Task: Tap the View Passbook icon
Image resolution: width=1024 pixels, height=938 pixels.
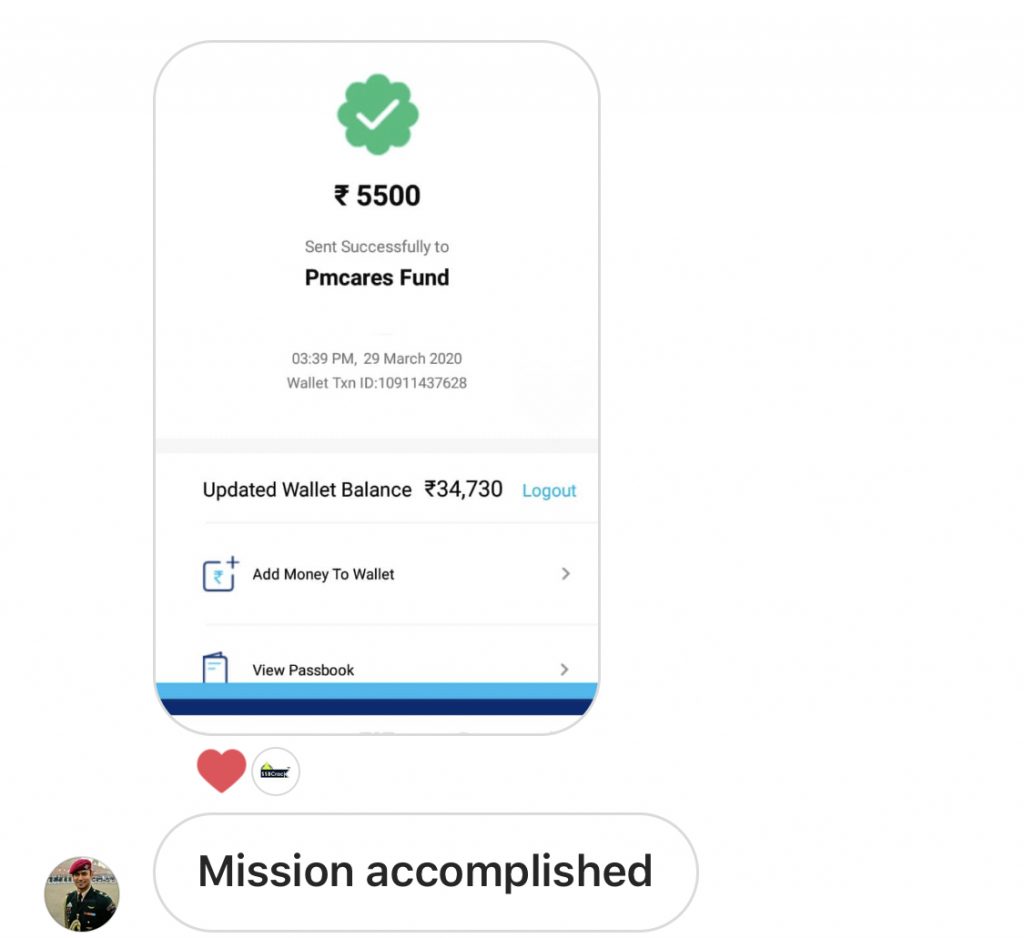Action: coord(215,668)
